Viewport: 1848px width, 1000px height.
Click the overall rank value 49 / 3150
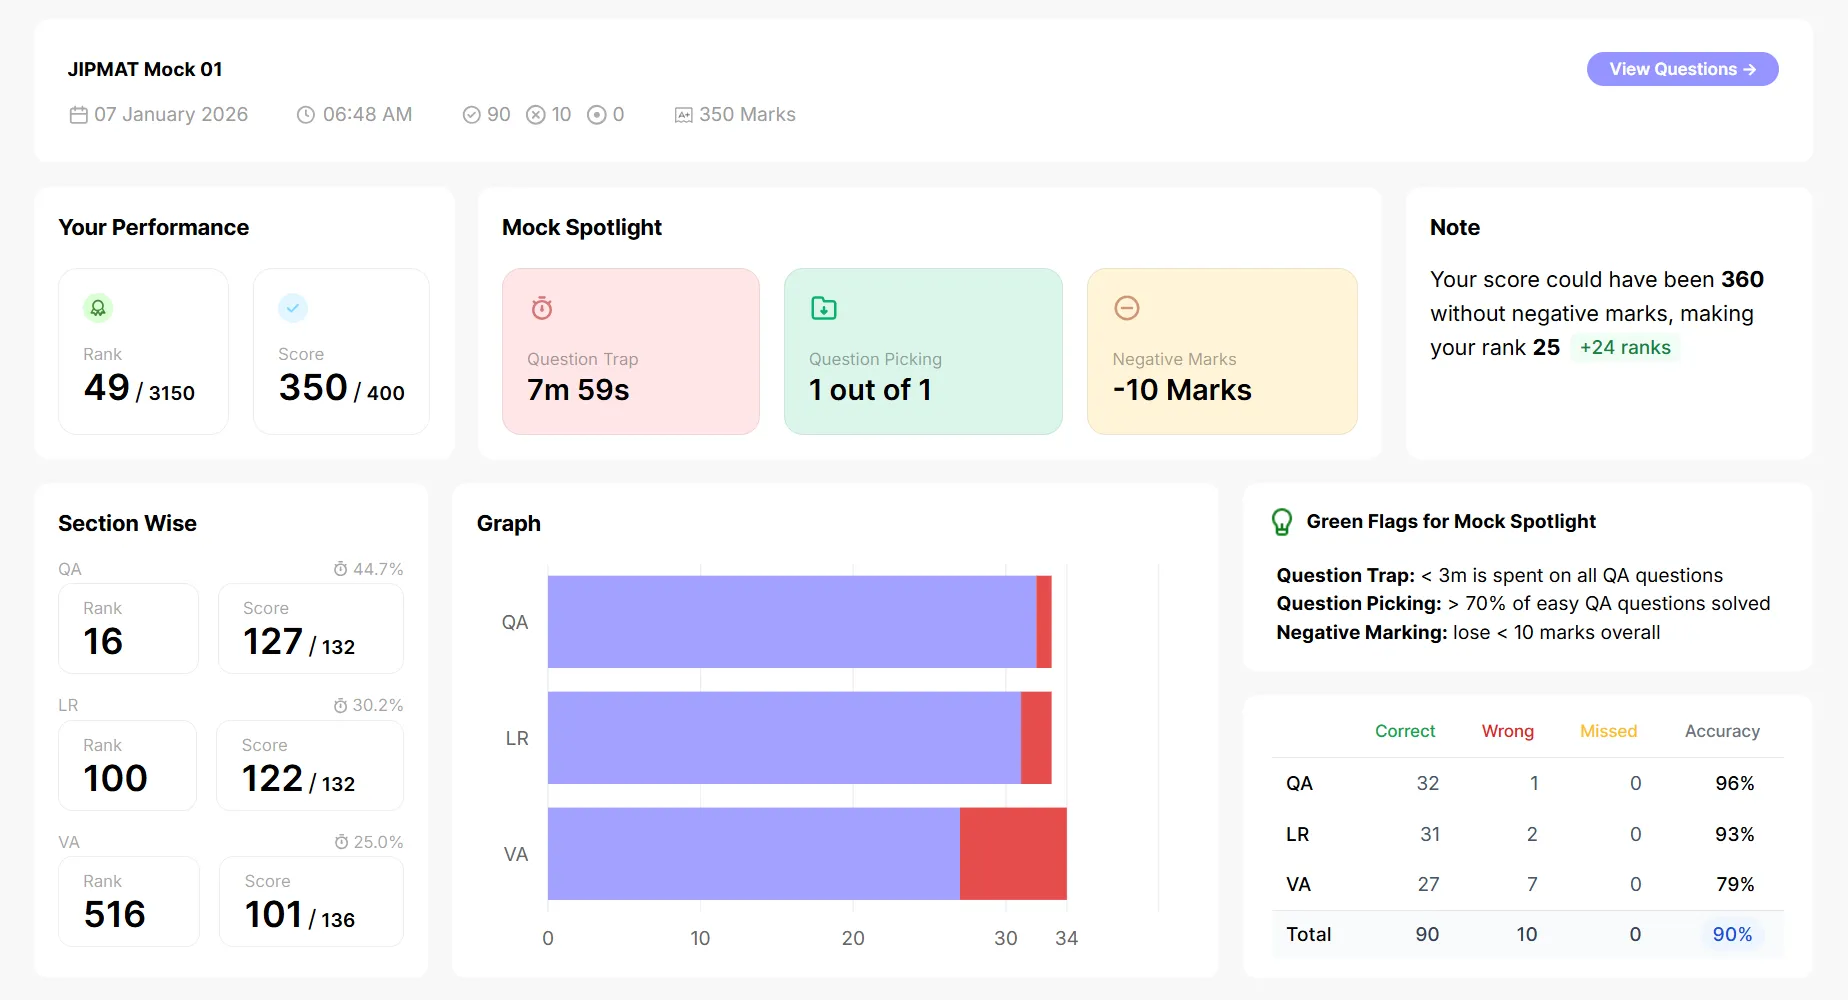[139, 388]
